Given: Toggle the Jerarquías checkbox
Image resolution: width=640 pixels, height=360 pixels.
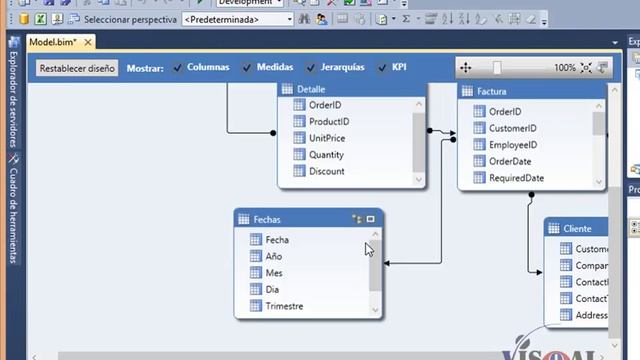Looking at the screenshot, I should [311, 68].
